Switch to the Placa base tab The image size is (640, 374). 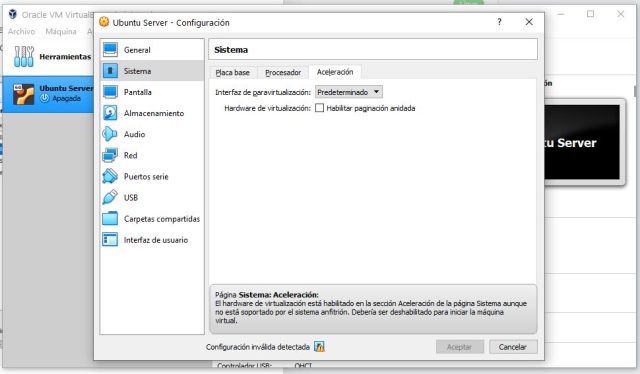click(233, 72)
